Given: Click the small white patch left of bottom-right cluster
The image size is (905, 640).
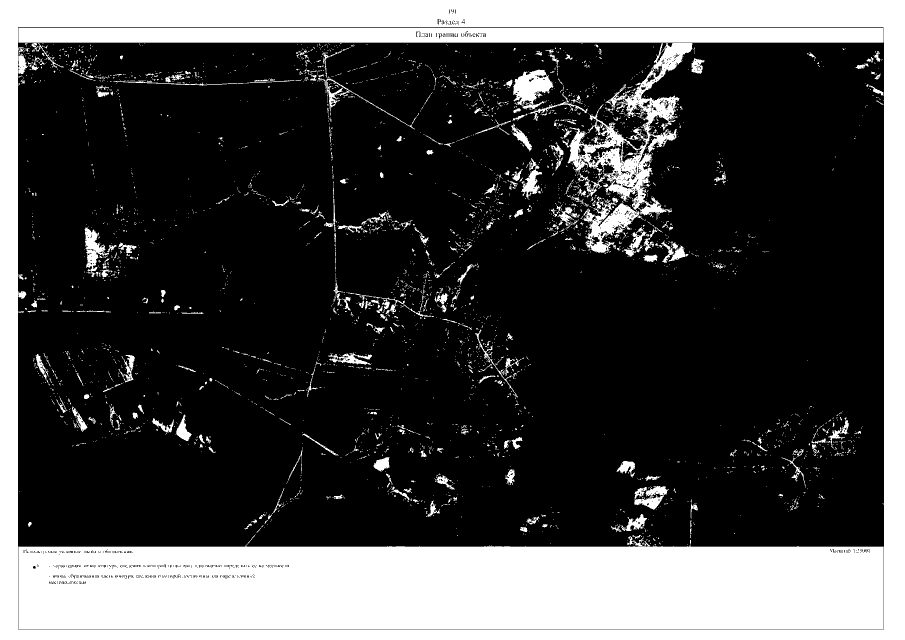Looking at the screenshot, I should [626, 468].
